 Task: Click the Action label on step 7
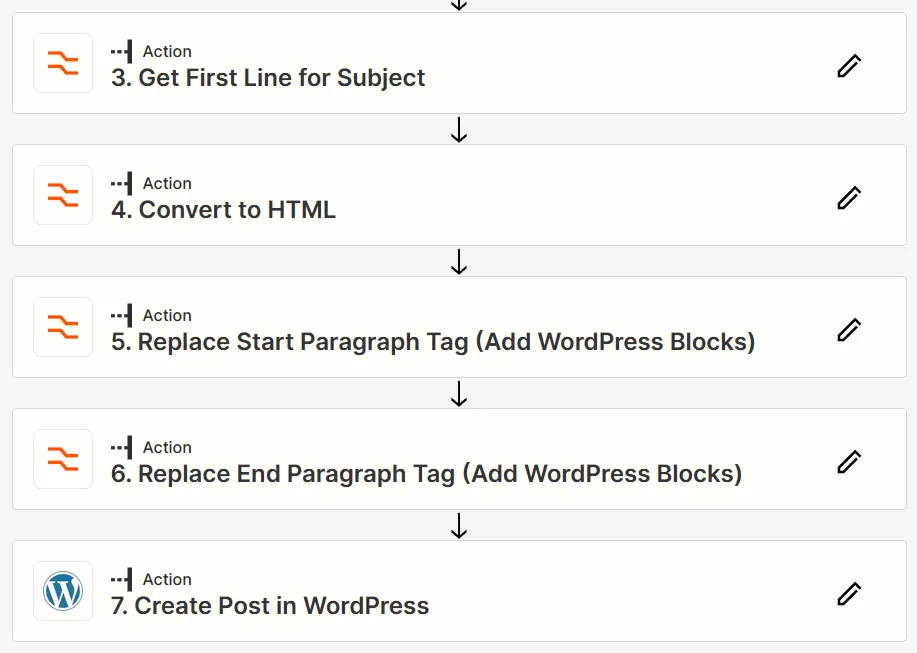(x=167, y=579)
